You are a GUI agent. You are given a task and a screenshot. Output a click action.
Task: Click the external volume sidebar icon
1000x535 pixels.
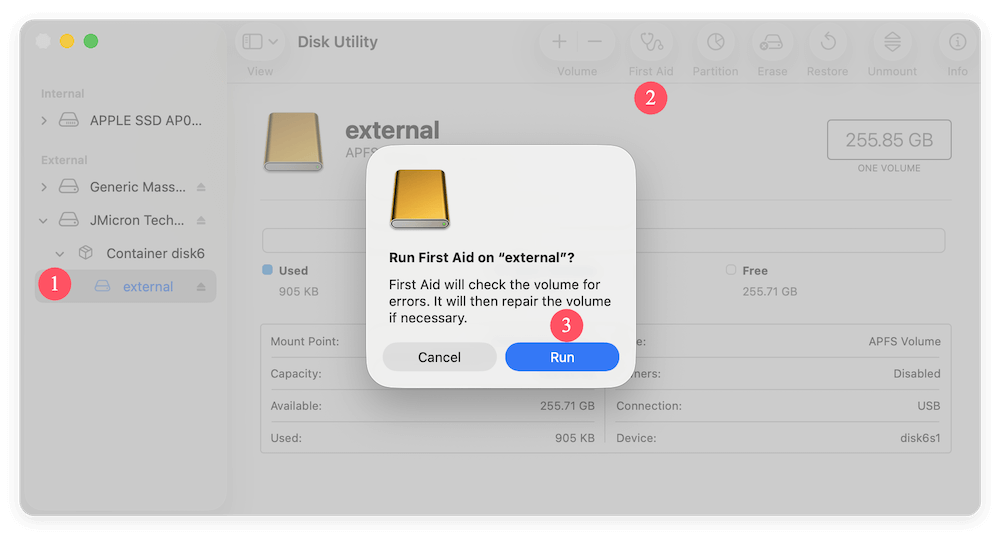[103, 286]
